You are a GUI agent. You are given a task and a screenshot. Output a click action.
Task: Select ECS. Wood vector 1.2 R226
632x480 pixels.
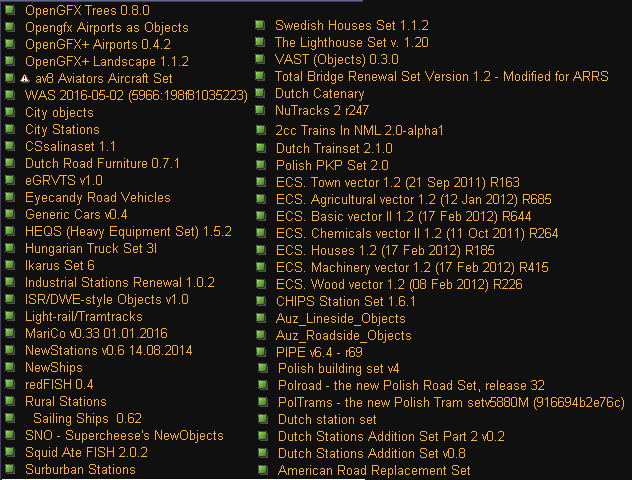click(399, 284)
